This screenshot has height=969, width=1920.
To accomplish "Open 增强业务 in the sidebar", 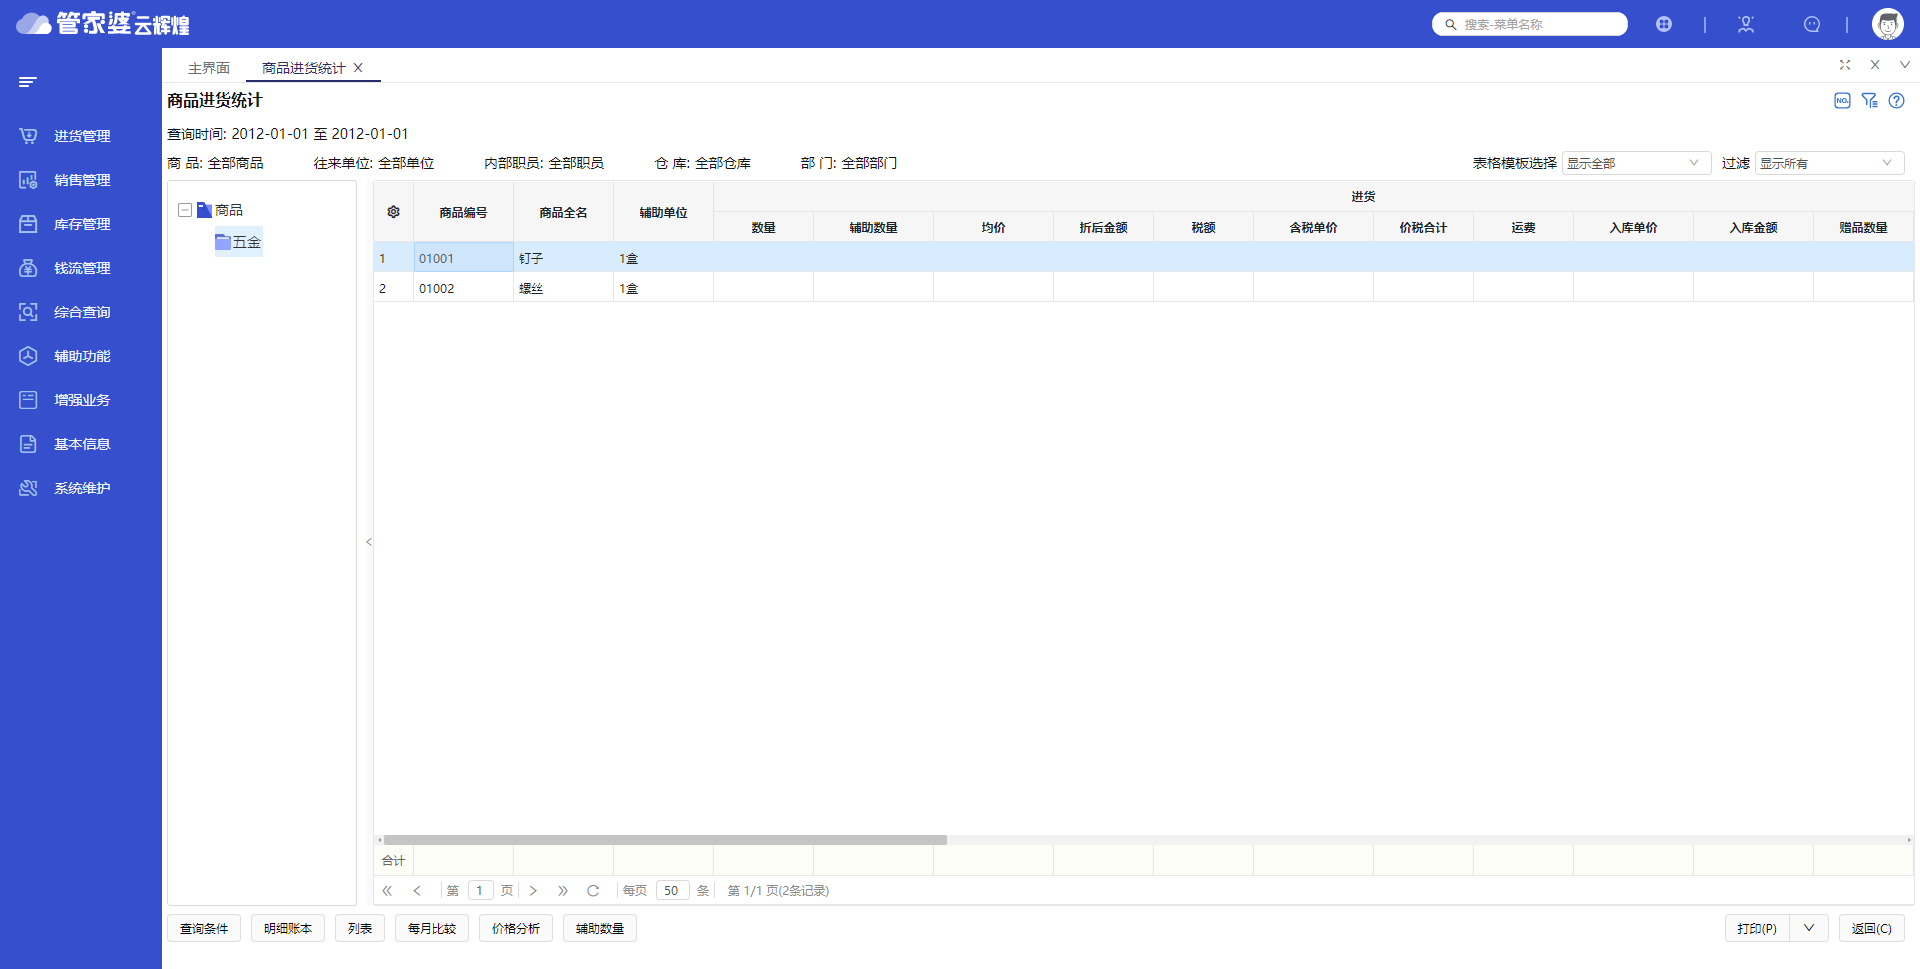I will 81,400.
